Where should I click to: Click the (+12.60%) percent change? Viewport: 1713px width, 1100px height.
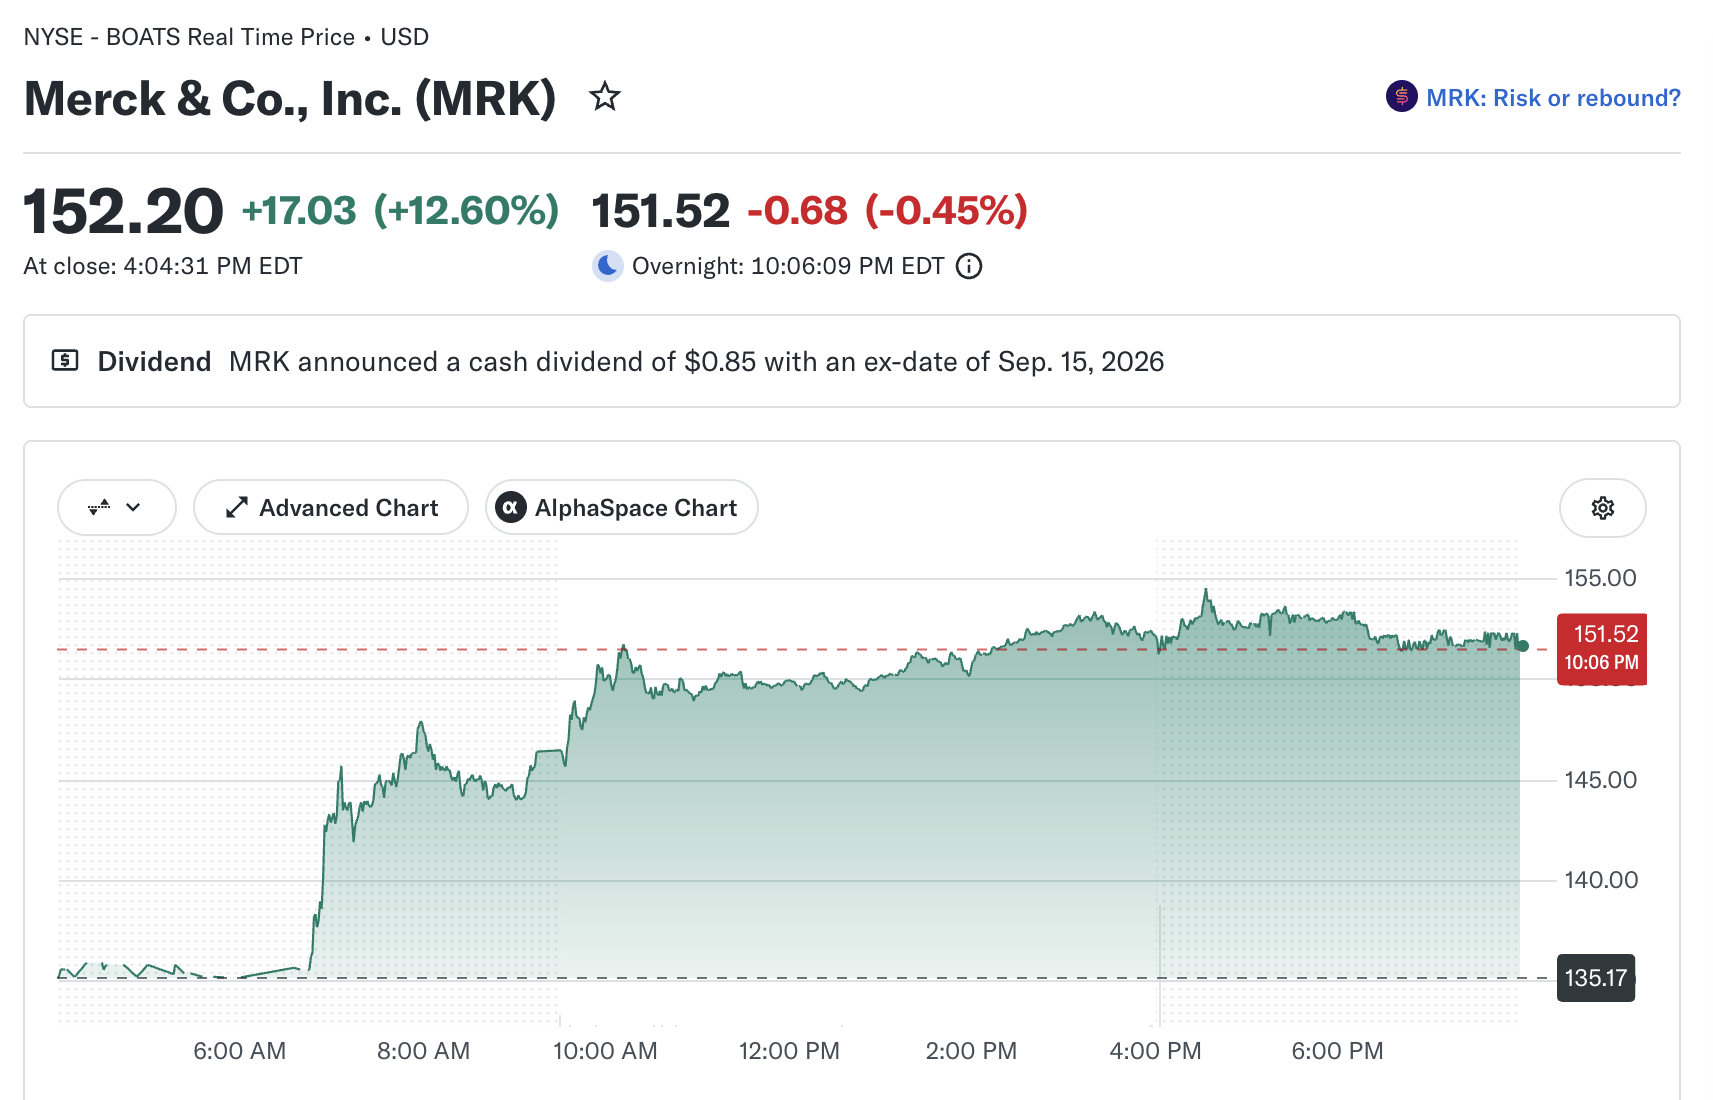[x=466, y=211]
